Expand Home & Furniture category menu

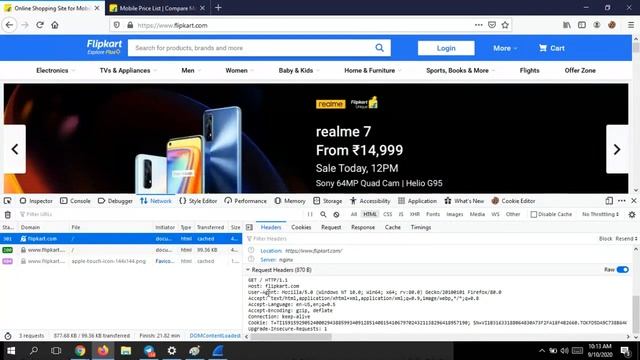pos(372,71)
